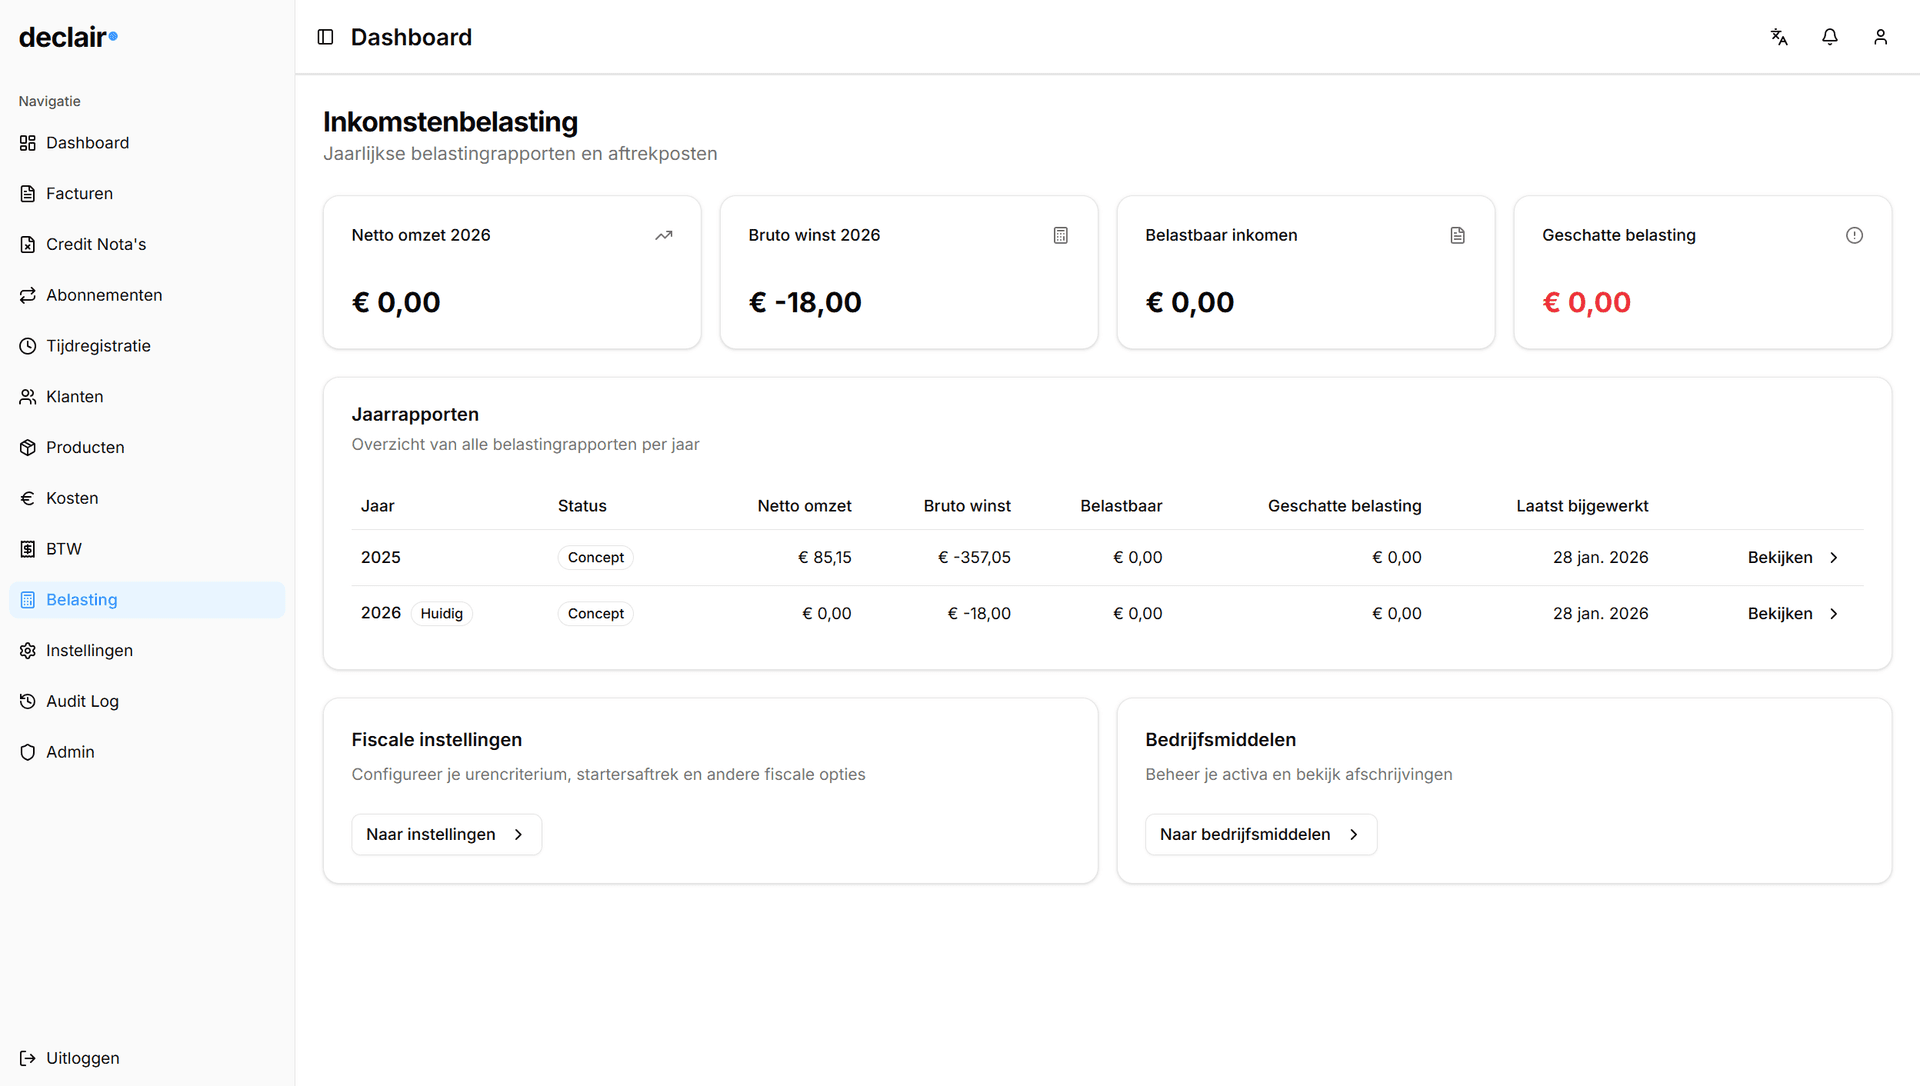Toggle the sidebar panel icon

(325, 37)
